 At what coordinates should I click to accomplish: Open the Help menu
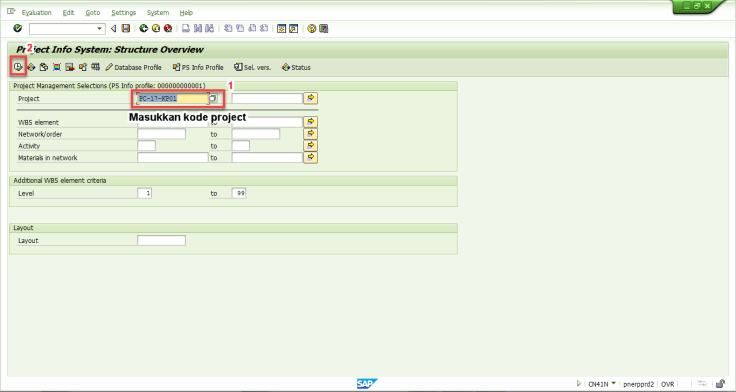point(186,13)
